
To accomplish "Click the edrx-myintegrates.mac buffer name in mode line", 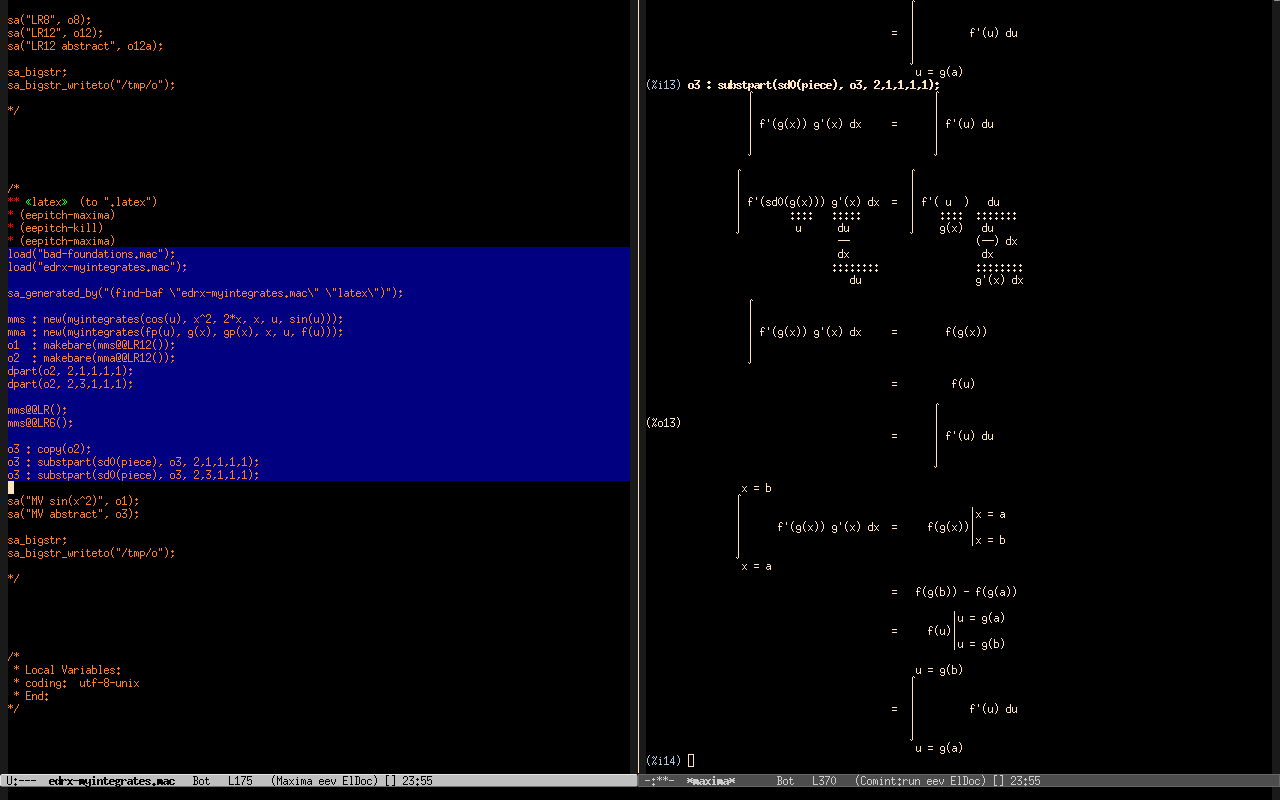I will tap(111, 781).
